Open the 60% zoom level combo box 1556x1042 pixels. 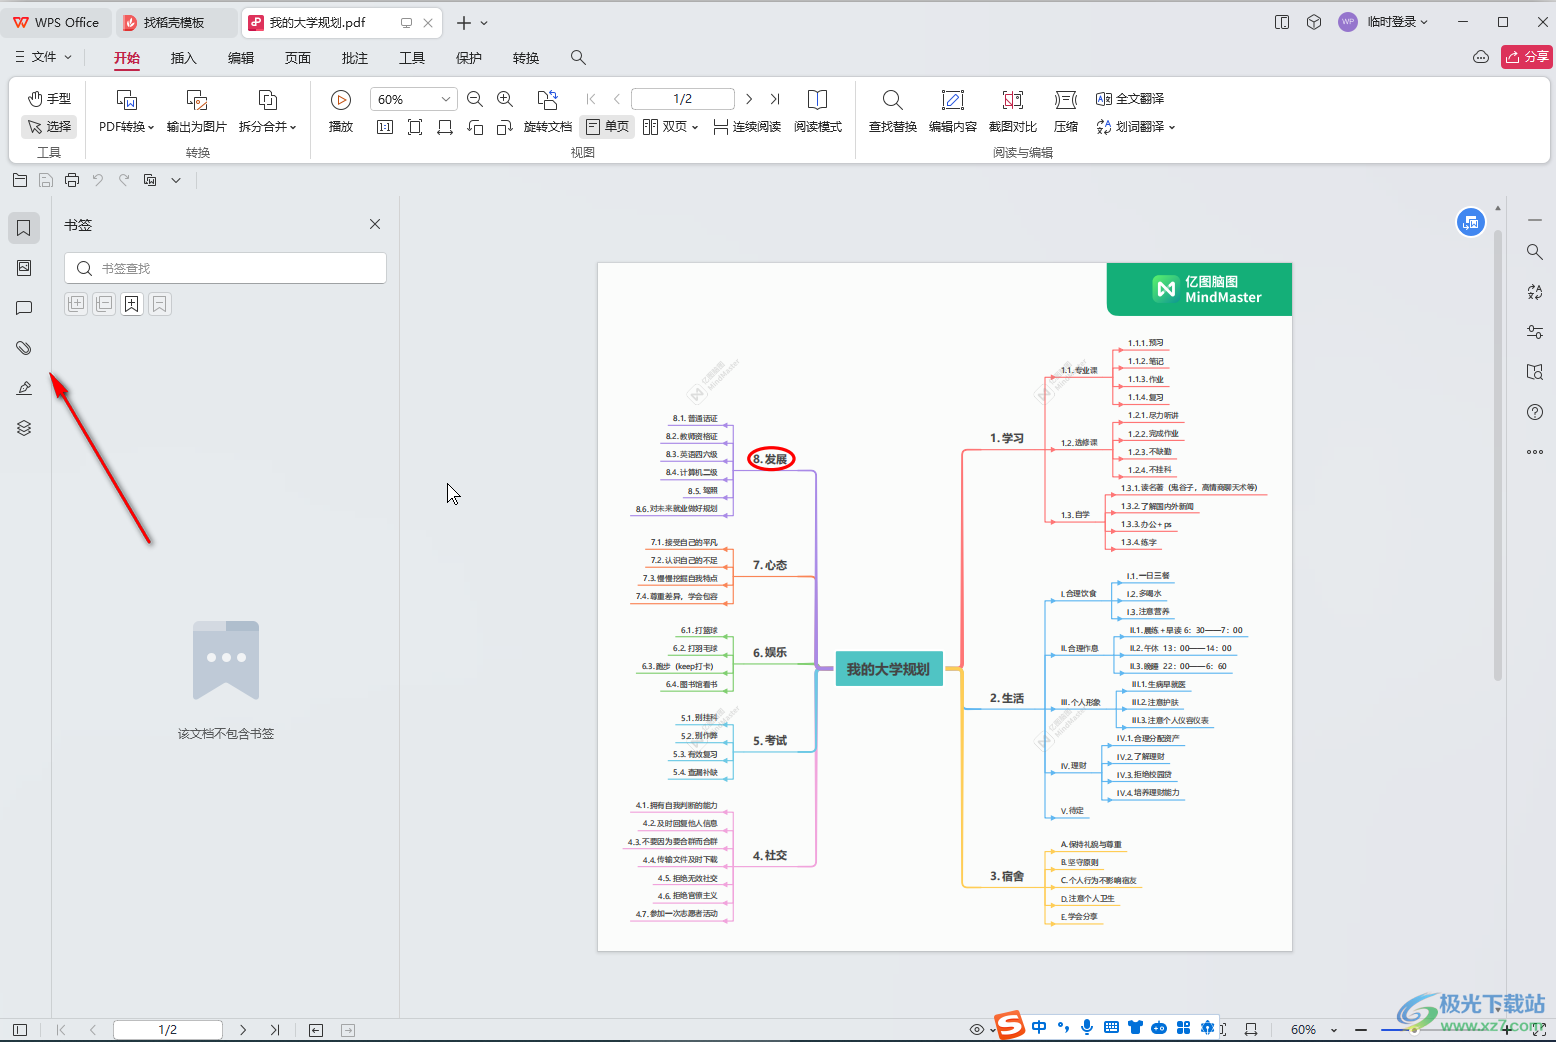pyautogui.click(x=414, y=99)
